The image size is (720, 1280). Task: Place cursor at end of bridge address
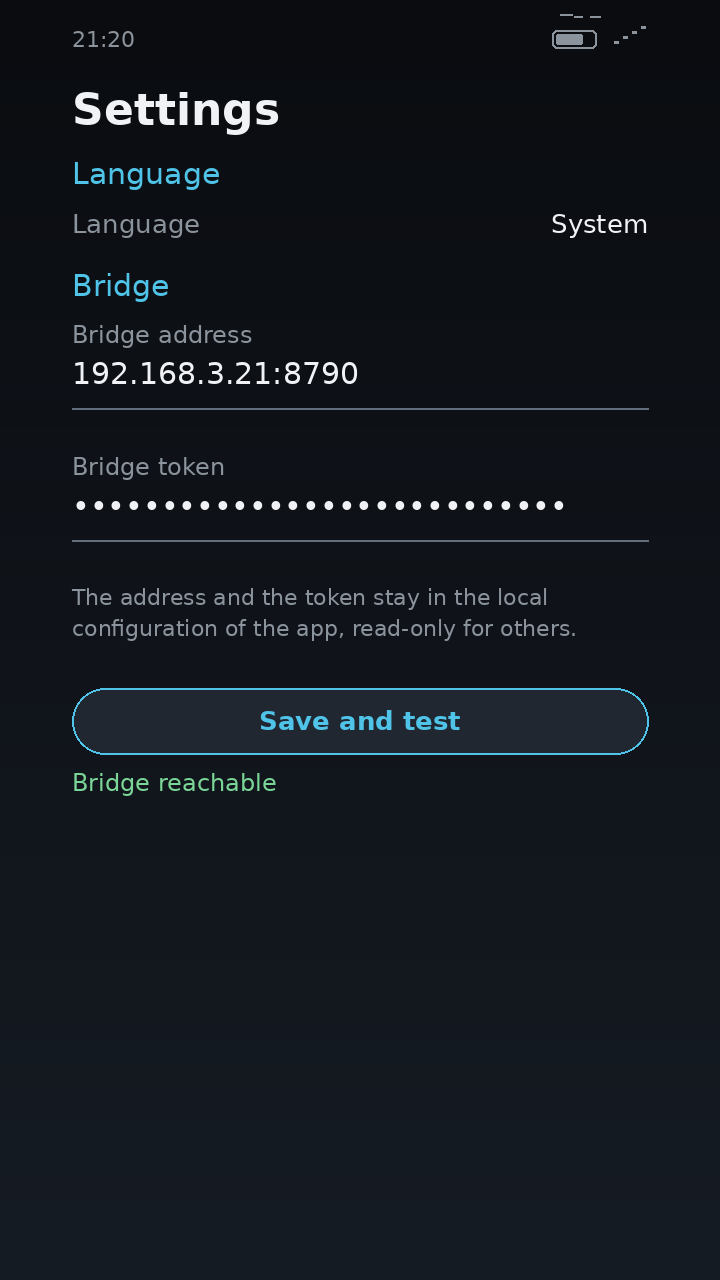coord(360,374)
